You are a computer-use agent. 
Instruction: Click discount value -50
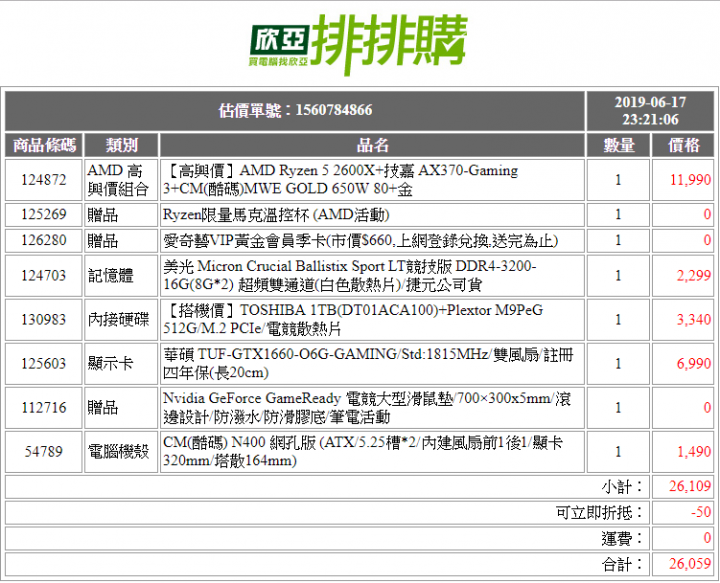pyautogui.click(x=702, y=512)
